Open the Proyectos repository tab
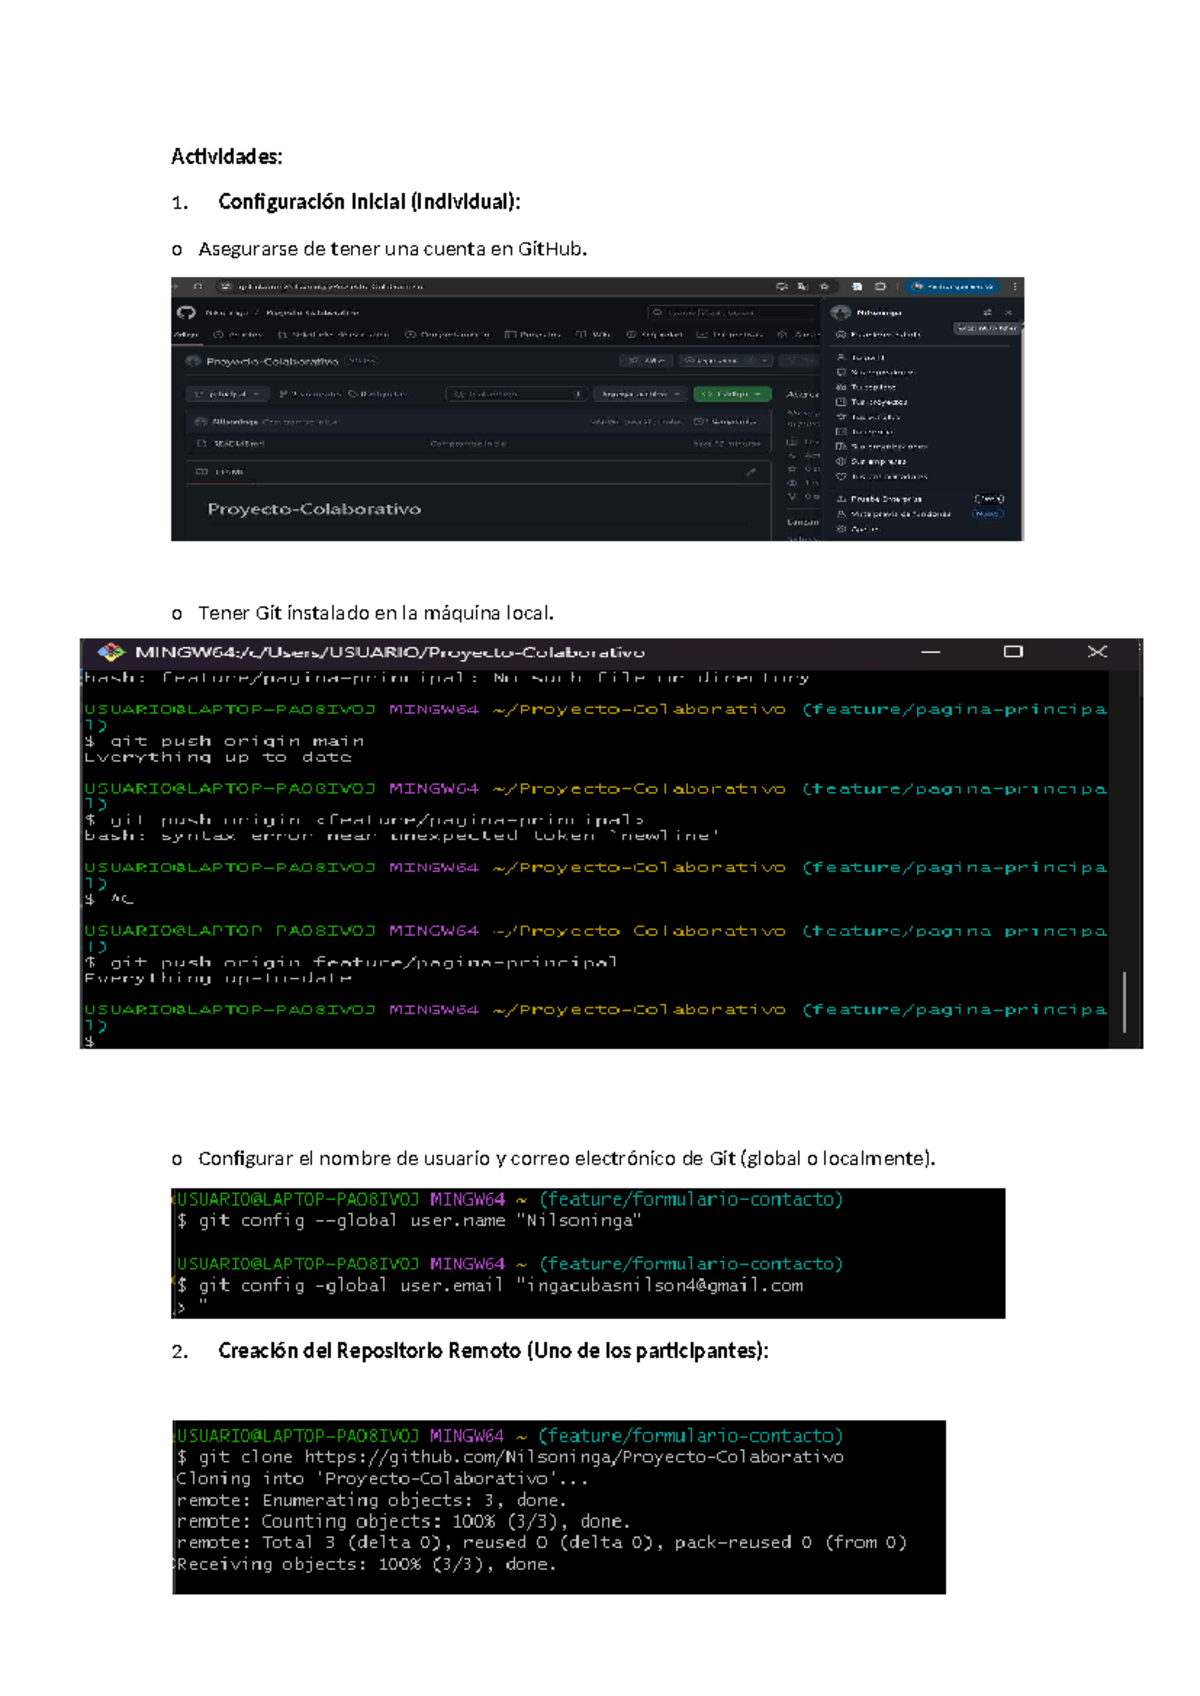The height and width of the screenshot is (1696, 1200). (533, 334)
